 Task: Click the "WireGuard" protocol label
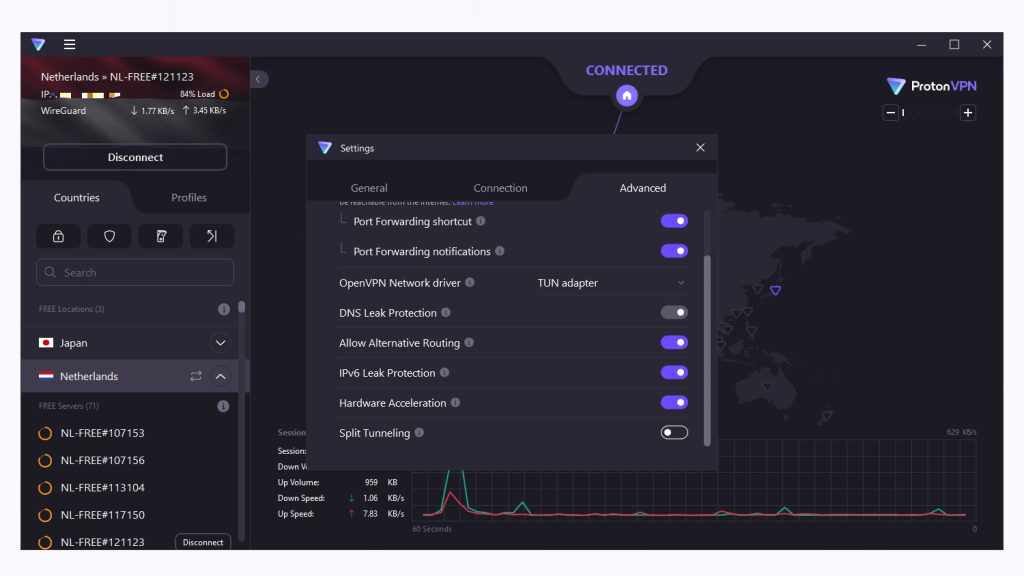[63, 111]
